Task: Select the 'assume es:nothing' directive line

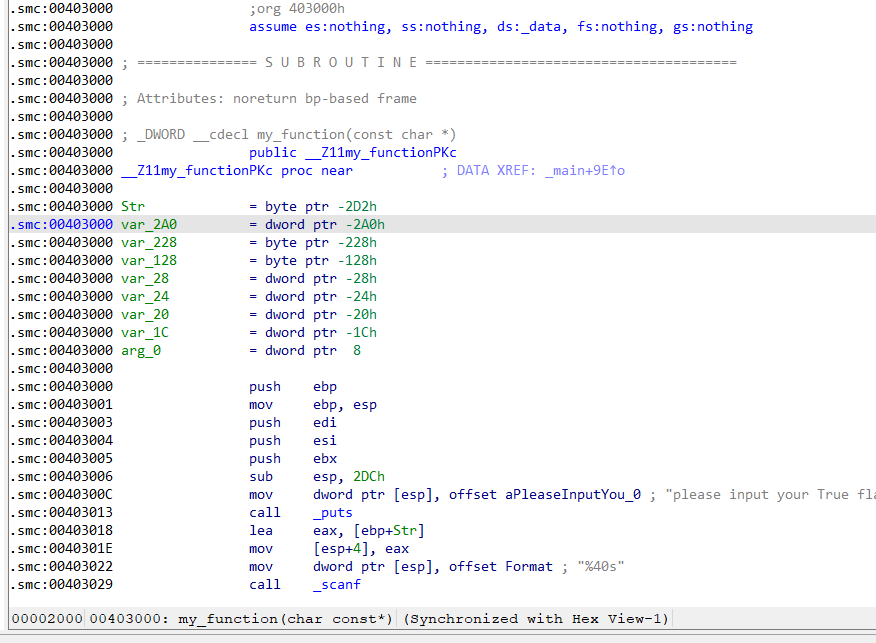Action: [501, 26]
